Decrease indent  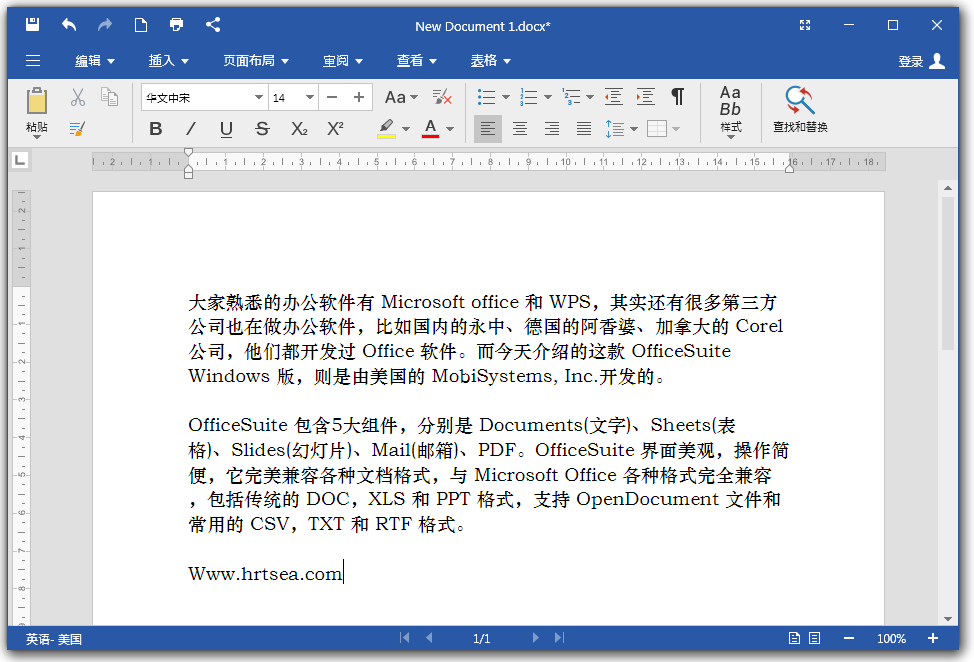click(614, 97)
